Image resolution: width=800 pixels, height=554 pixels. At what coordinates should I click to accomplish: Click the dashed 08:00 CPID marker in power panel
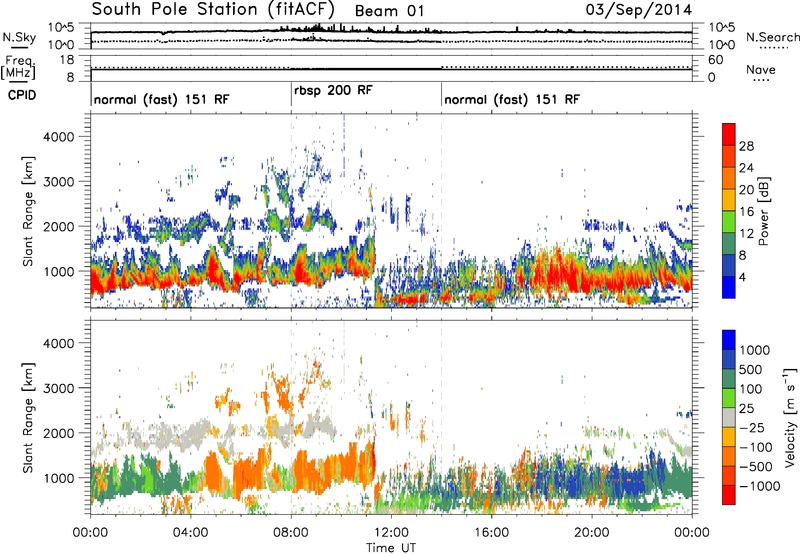click(x=291, y=210)
